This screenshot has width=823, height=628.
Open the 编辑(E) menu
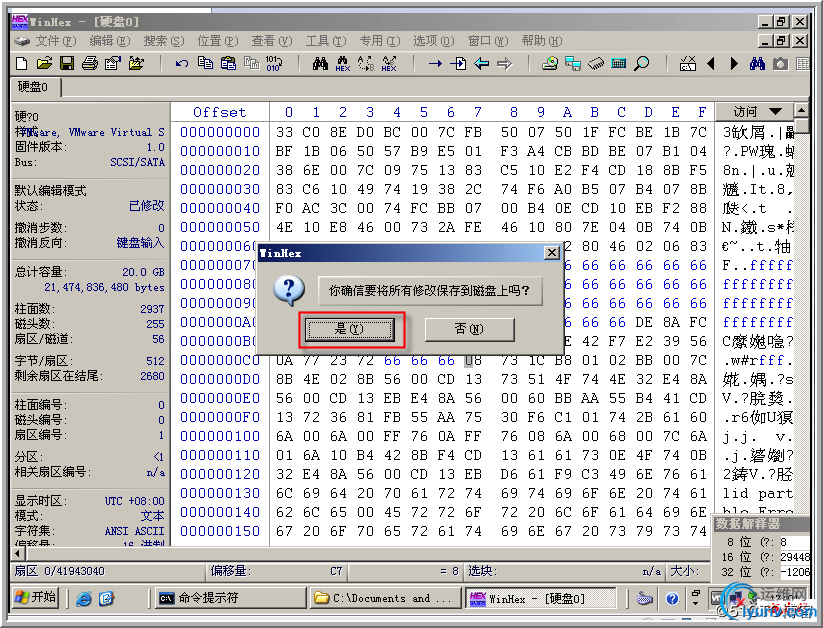(x=110, y=41)
